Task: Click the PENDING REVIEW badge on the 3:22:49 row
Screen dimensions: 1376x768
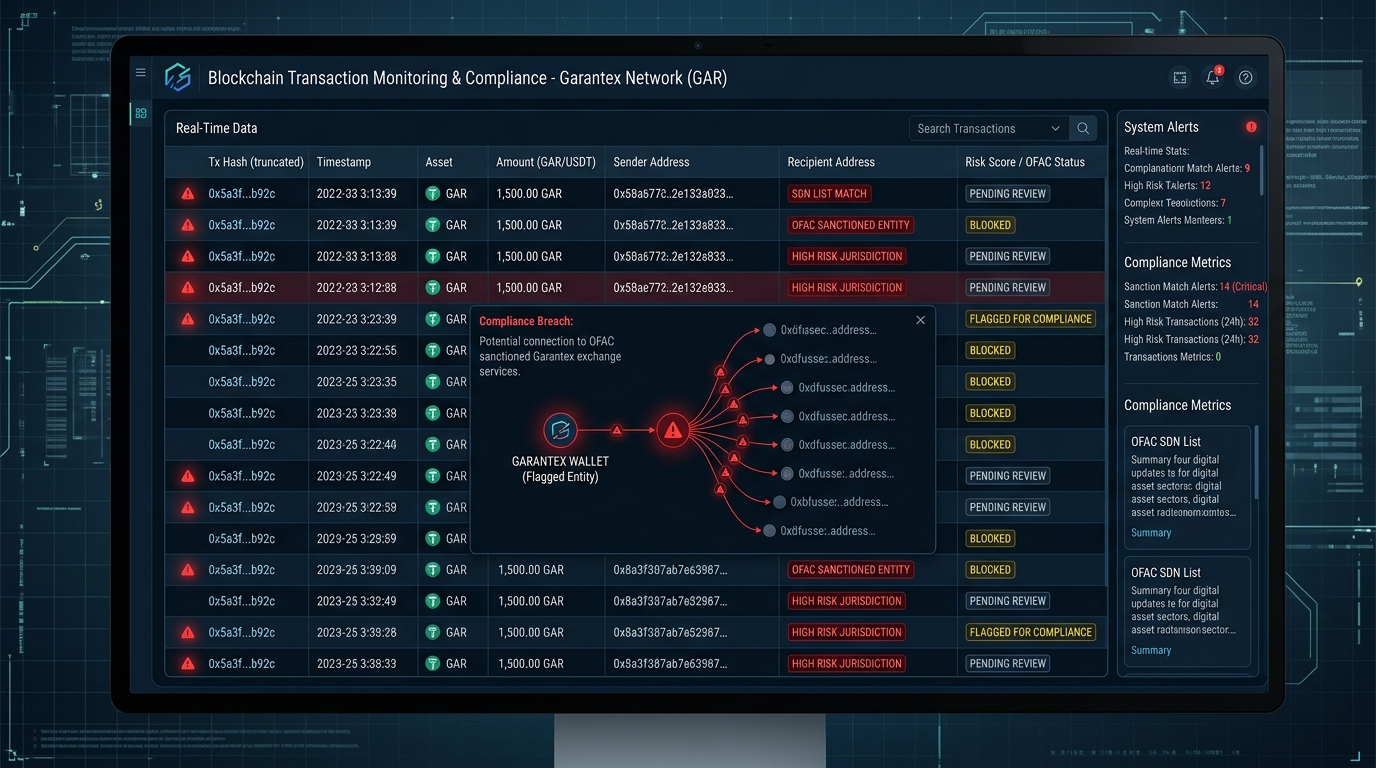Action: point(1007,476)
